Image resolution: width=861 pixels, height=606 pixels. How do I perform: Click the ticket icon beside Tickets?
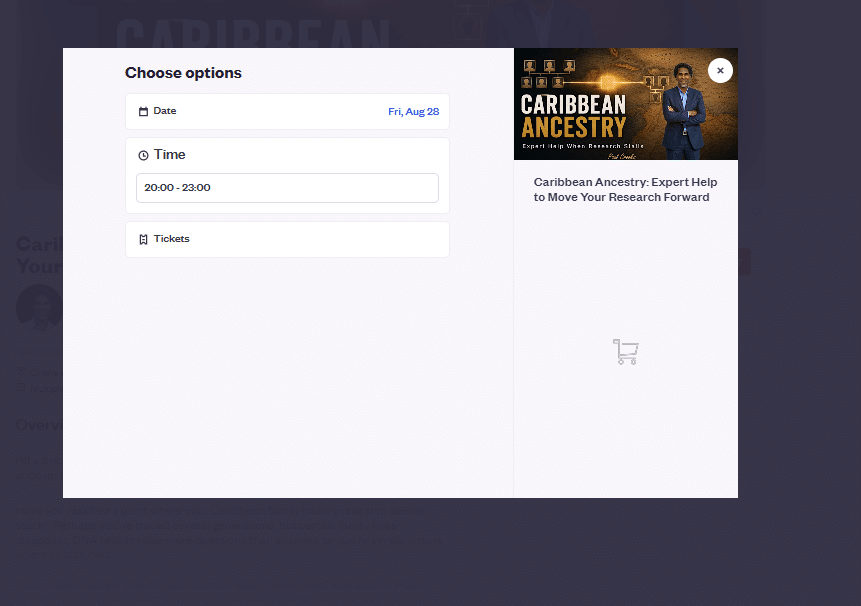tap(143, 239)
